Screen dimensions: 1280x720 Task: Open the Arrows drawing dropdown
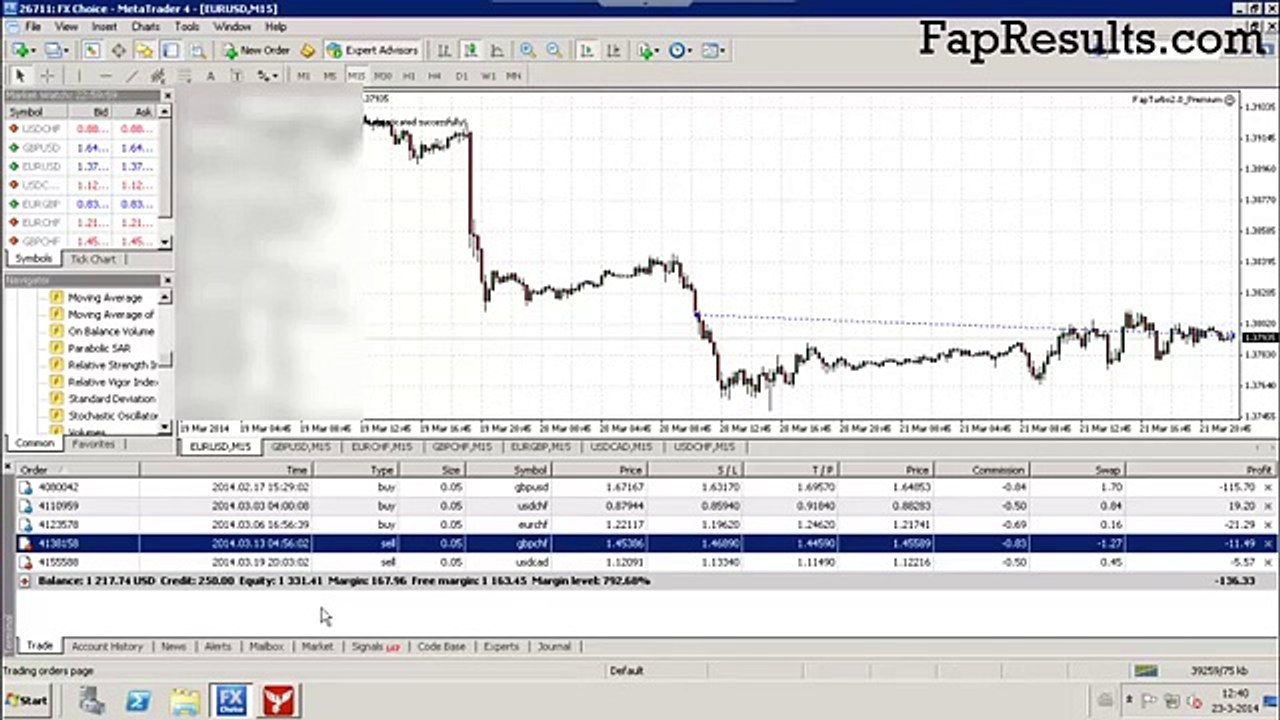(x=267, y=75)
